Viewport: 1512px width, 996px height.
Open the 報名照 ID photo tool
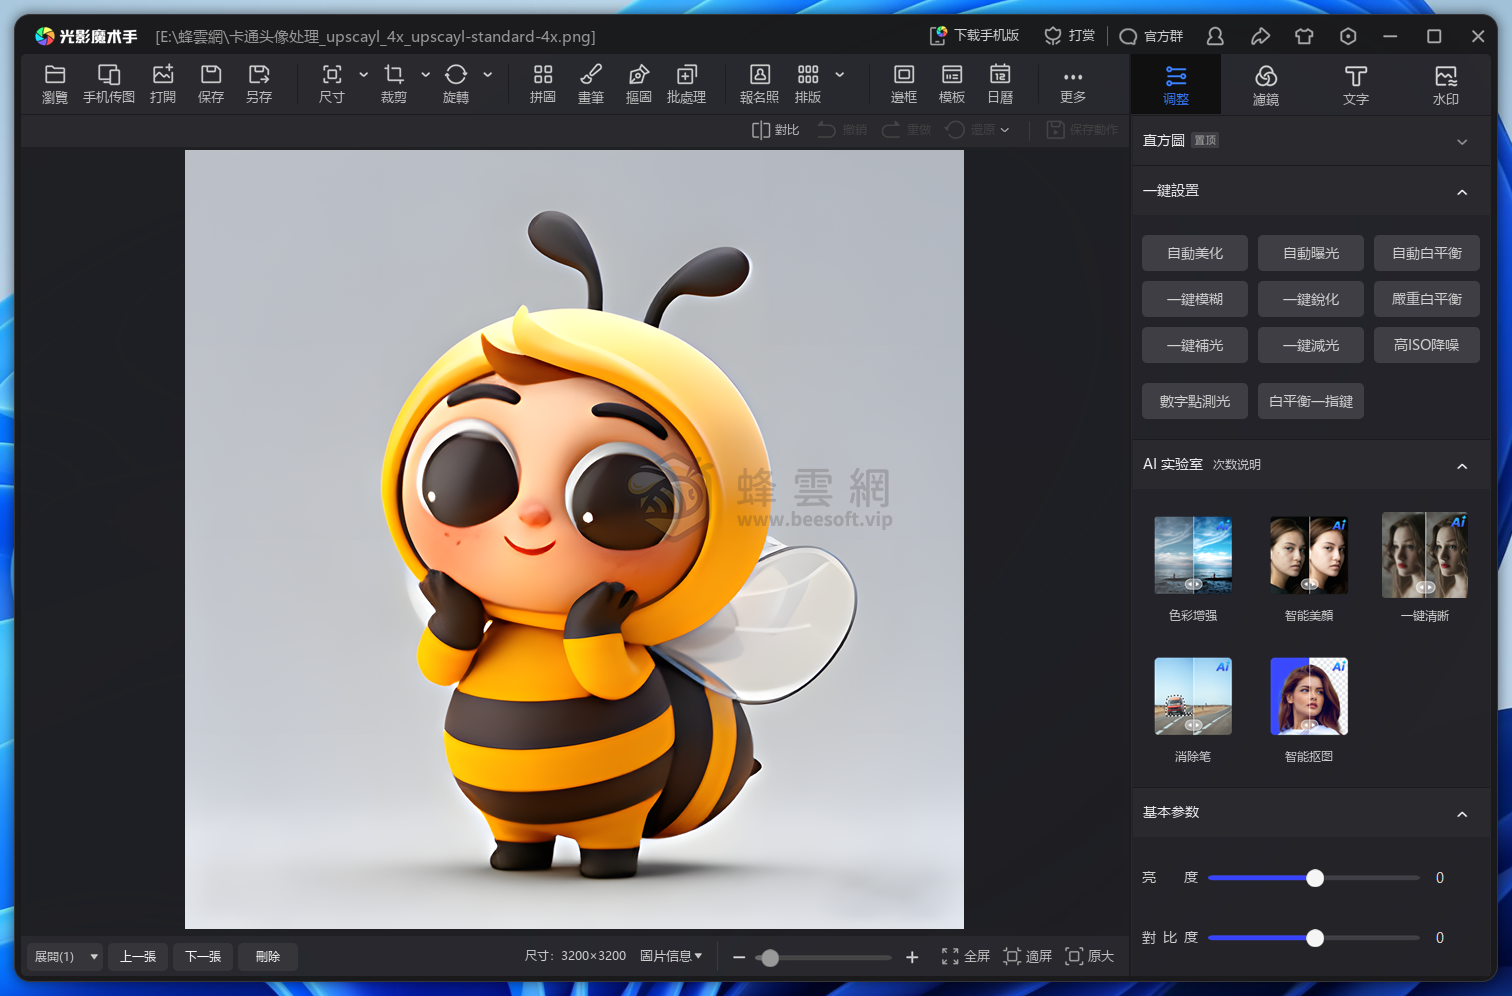click(760, 84)
